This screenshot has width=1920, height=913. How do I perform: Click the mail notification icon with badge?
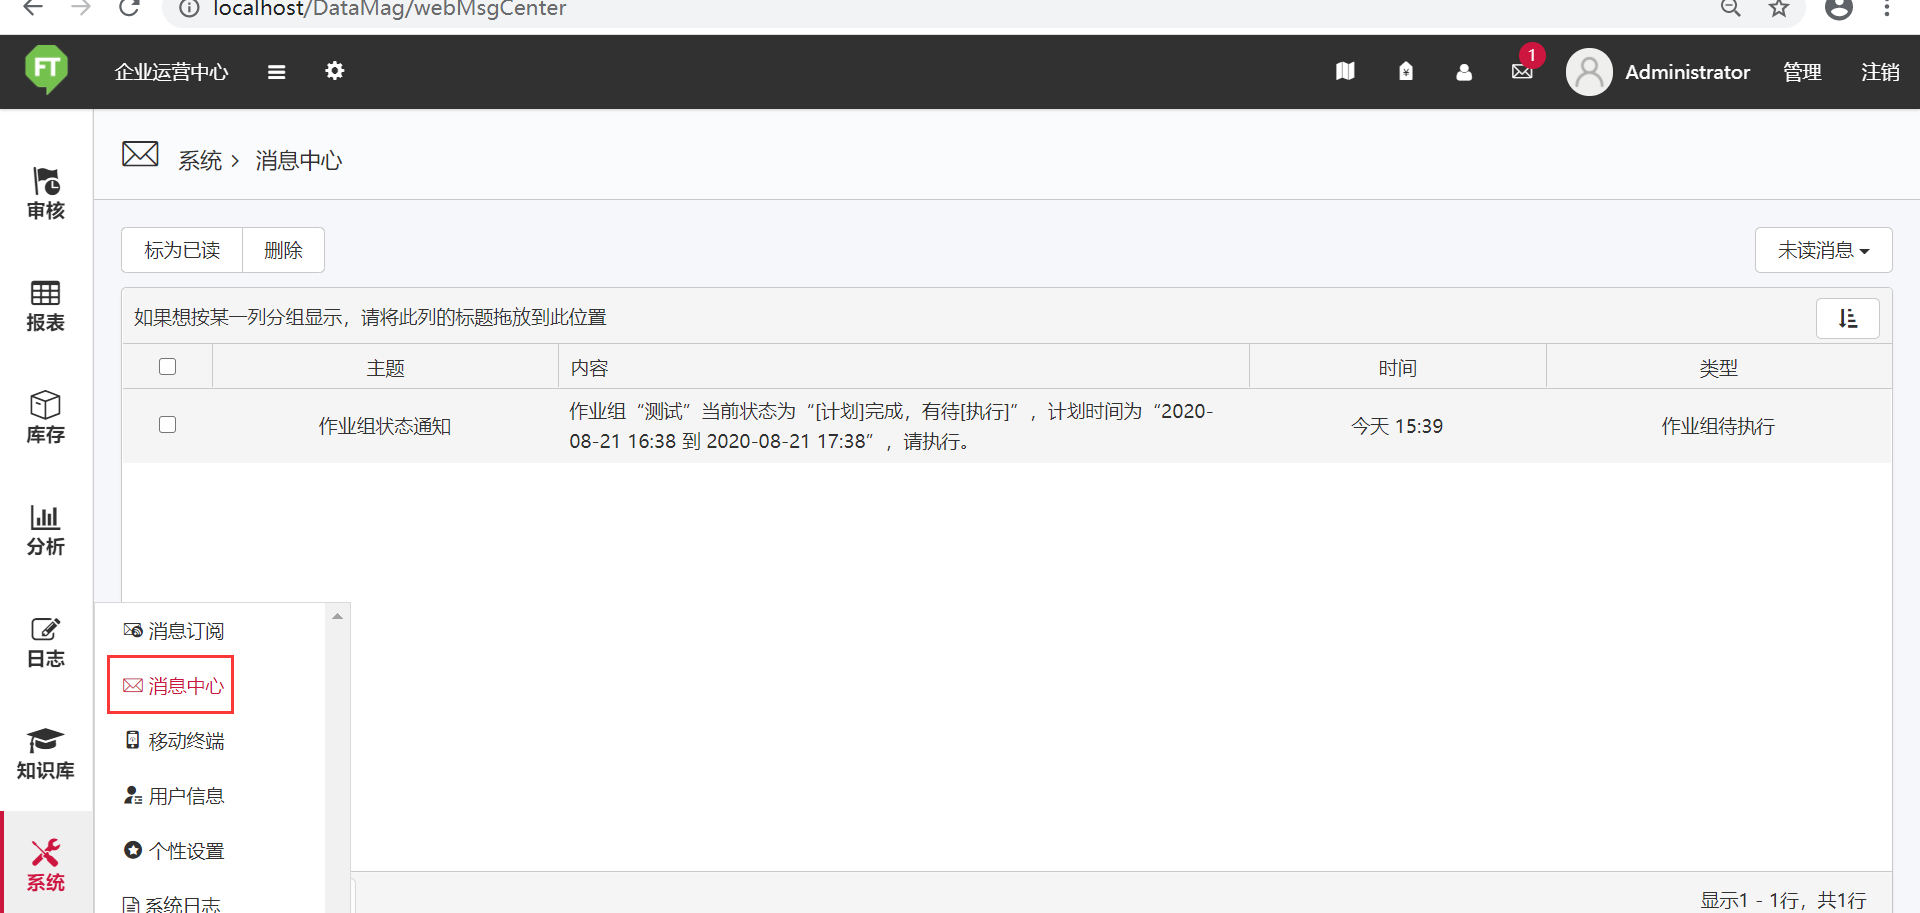(x=1522, y=71)
